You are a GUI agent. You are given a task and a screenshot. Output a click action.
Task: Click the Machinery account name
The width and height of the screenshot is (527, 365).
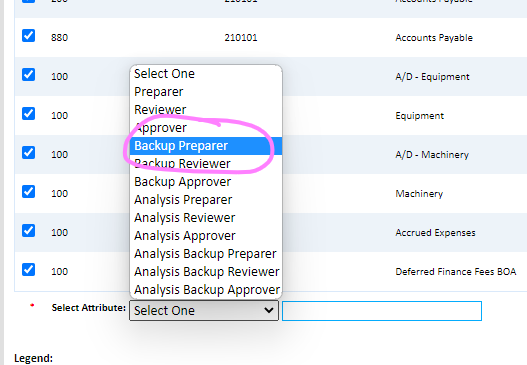click(419, 194)
